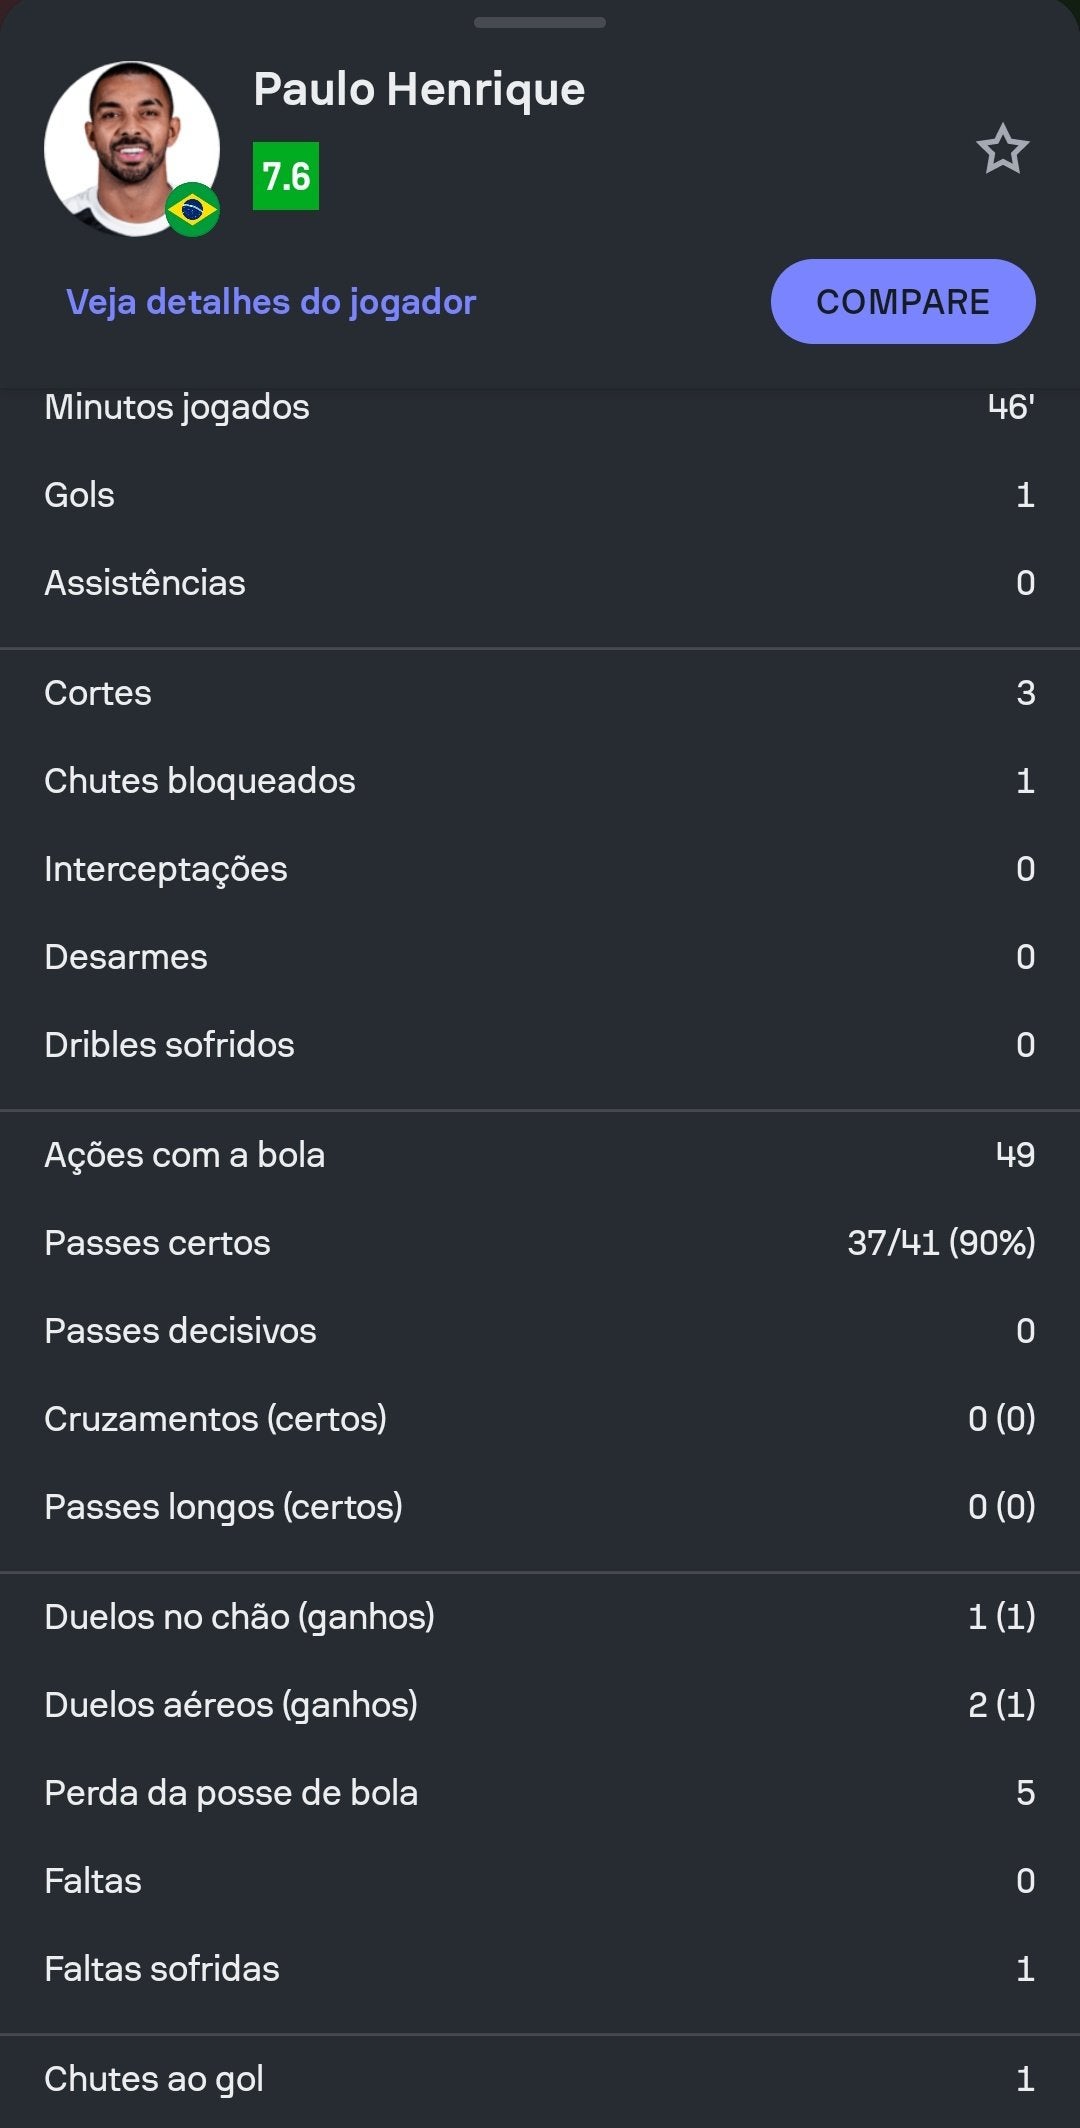
Task: Select the Cortes stat row
Action: click(540, 693)
